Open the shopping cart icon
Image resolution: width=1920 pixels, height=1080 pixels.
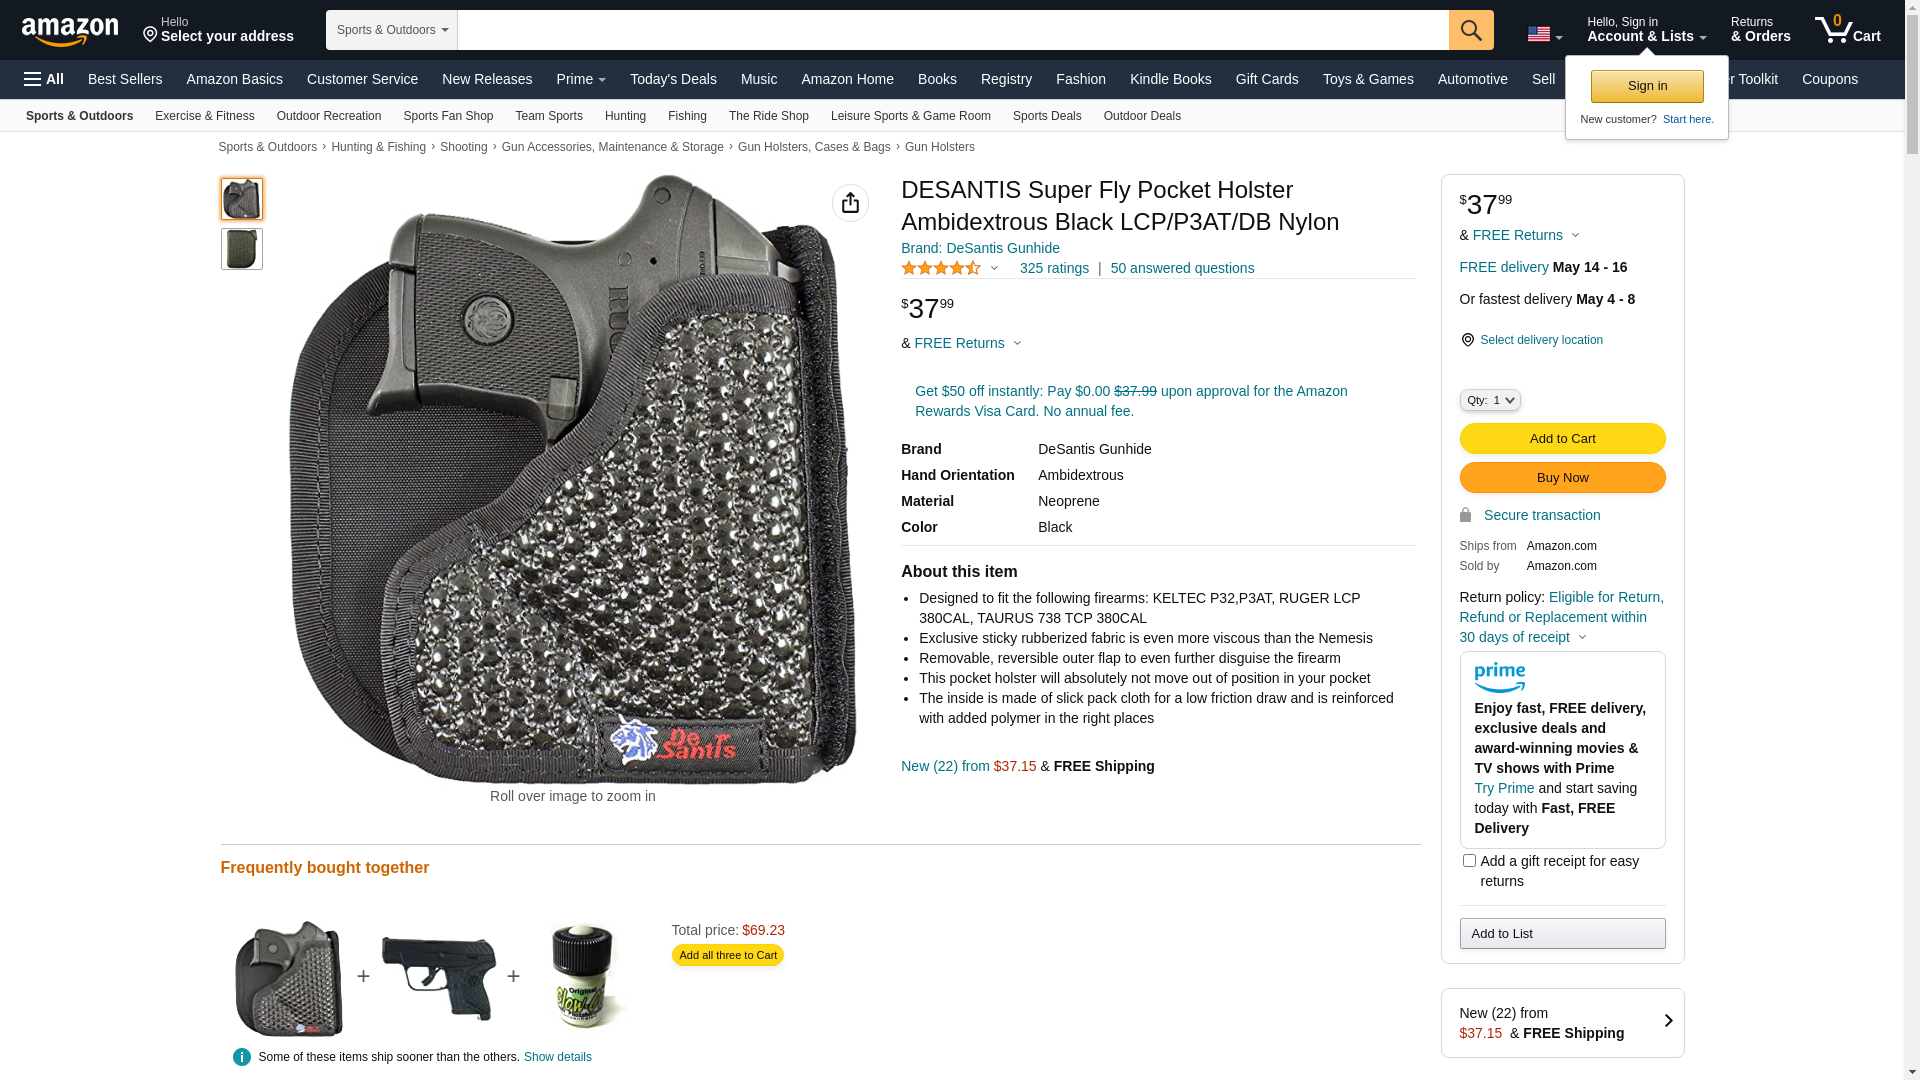(1847, 30)
